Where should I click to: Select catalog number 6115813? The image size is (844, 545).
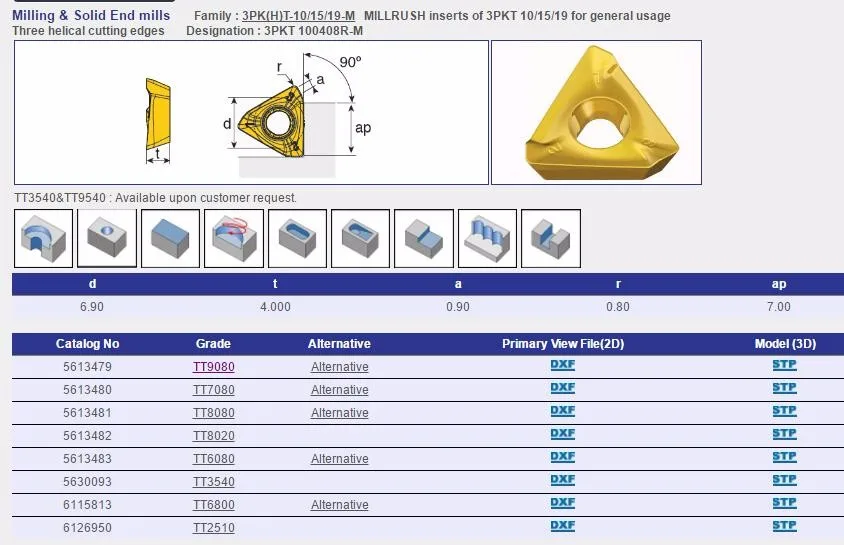coord(87,505)
